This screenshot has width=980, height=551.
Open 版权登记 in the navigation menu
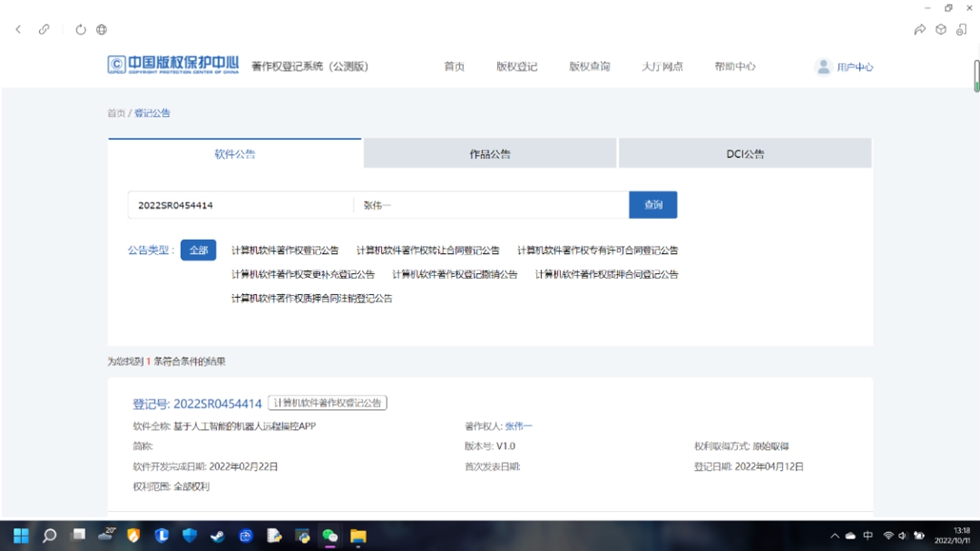(516, 67)
